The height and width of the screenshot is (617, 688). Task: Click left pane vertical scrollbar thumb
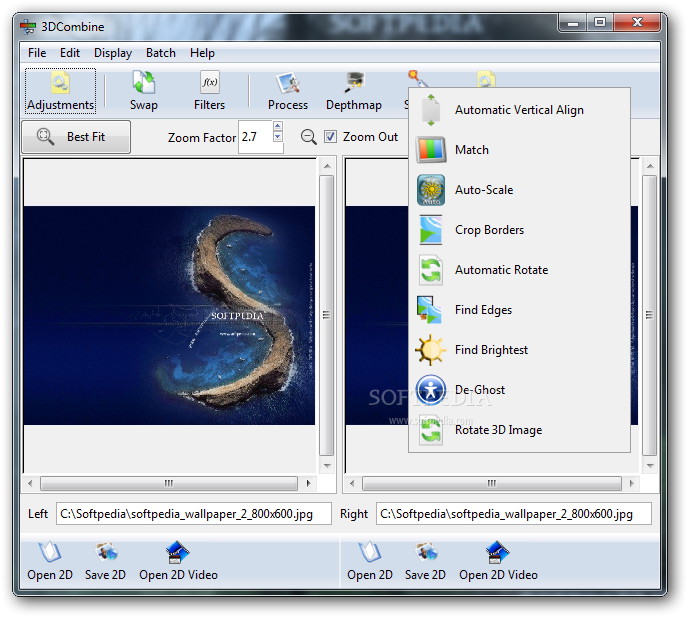tap(326, 315)
